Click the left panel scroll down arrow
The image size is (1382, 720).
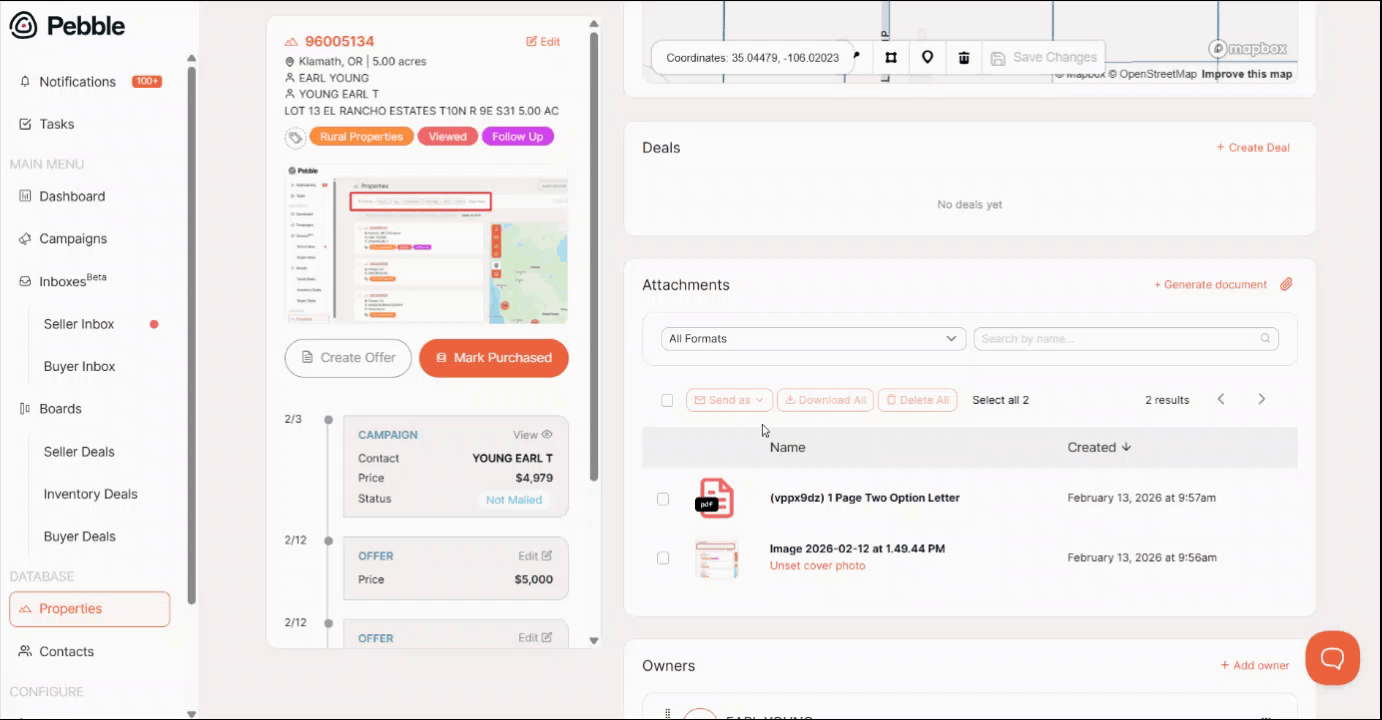coord(594,640)
